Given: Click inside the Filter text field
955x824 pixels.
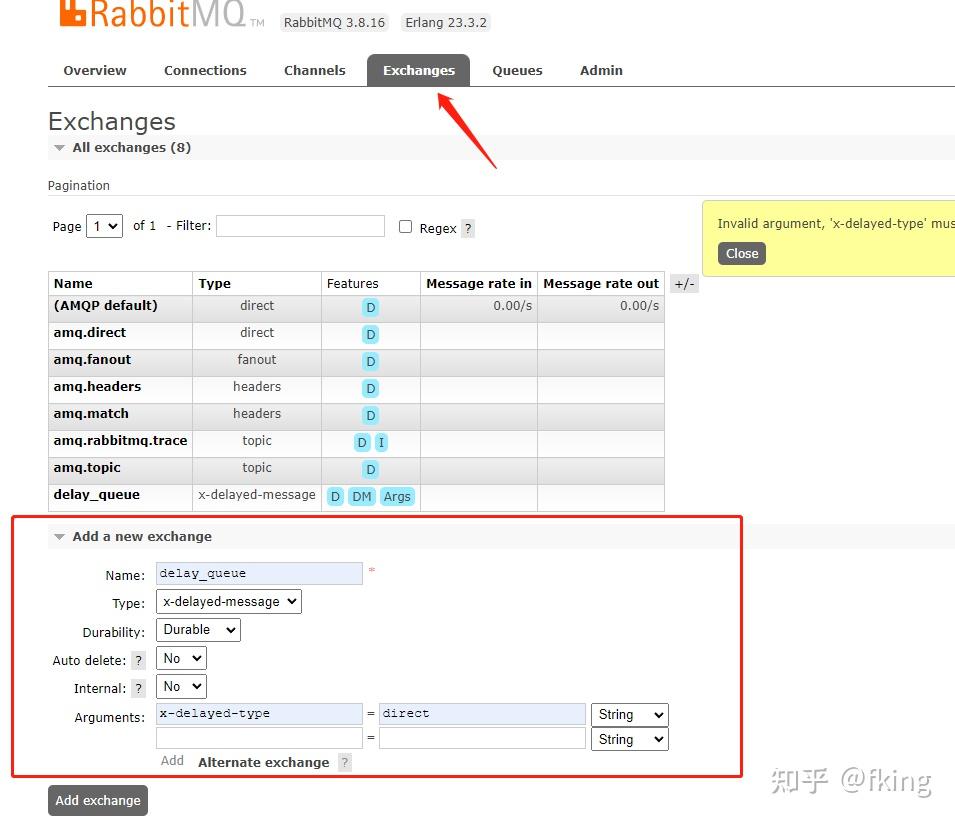Looking at the screenshot, I should tap(300, 226).
